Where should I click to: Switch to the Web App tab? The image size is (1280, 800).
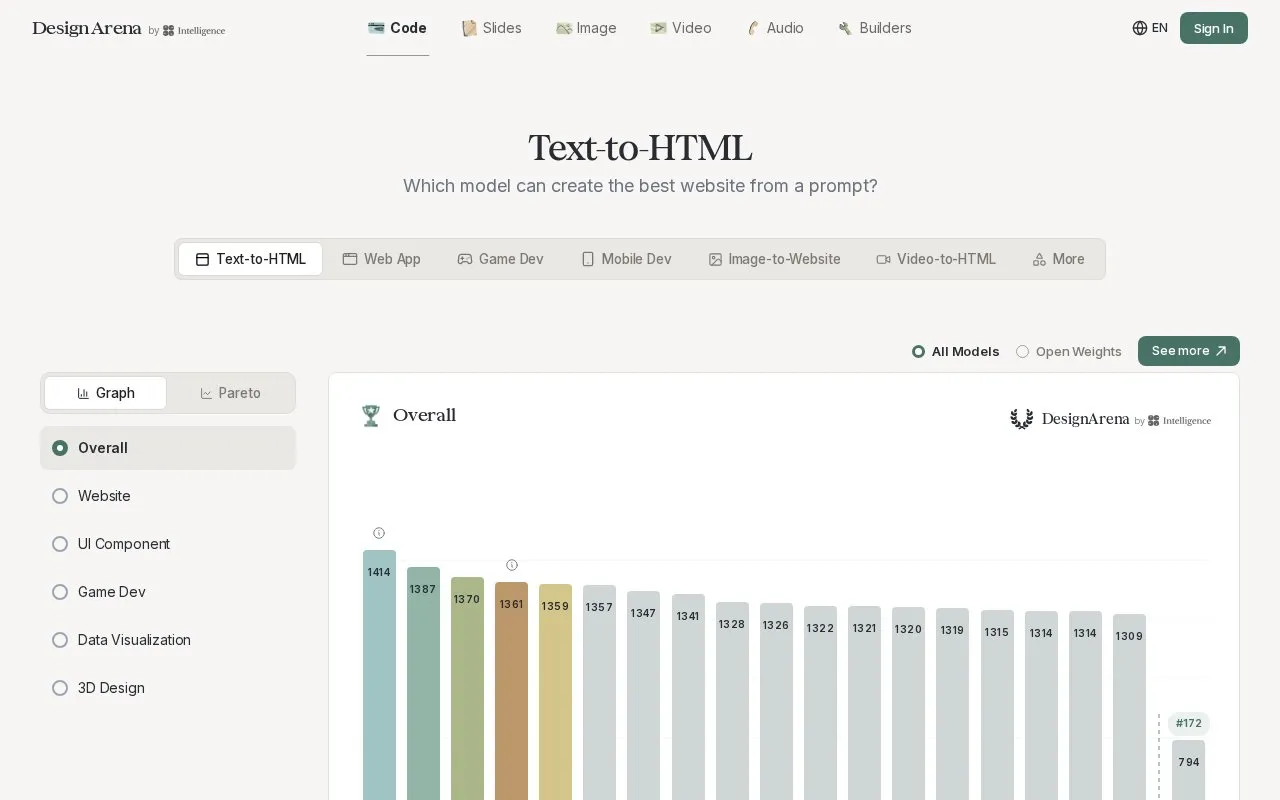pos(381,259)
